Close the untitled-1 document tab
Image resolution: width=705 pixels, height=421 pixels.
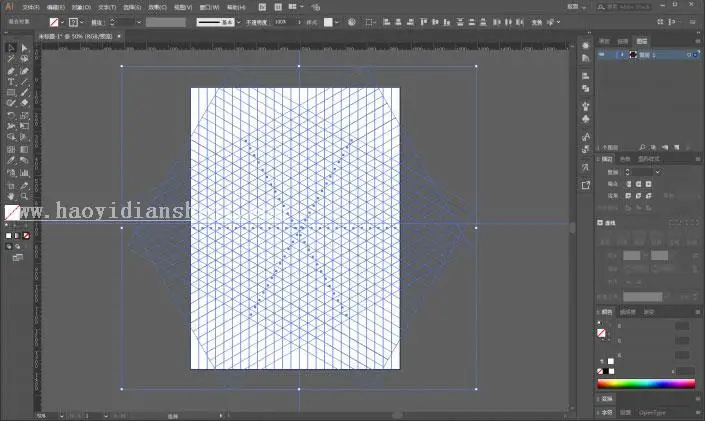pyautogui.click(x=119, y=36)
